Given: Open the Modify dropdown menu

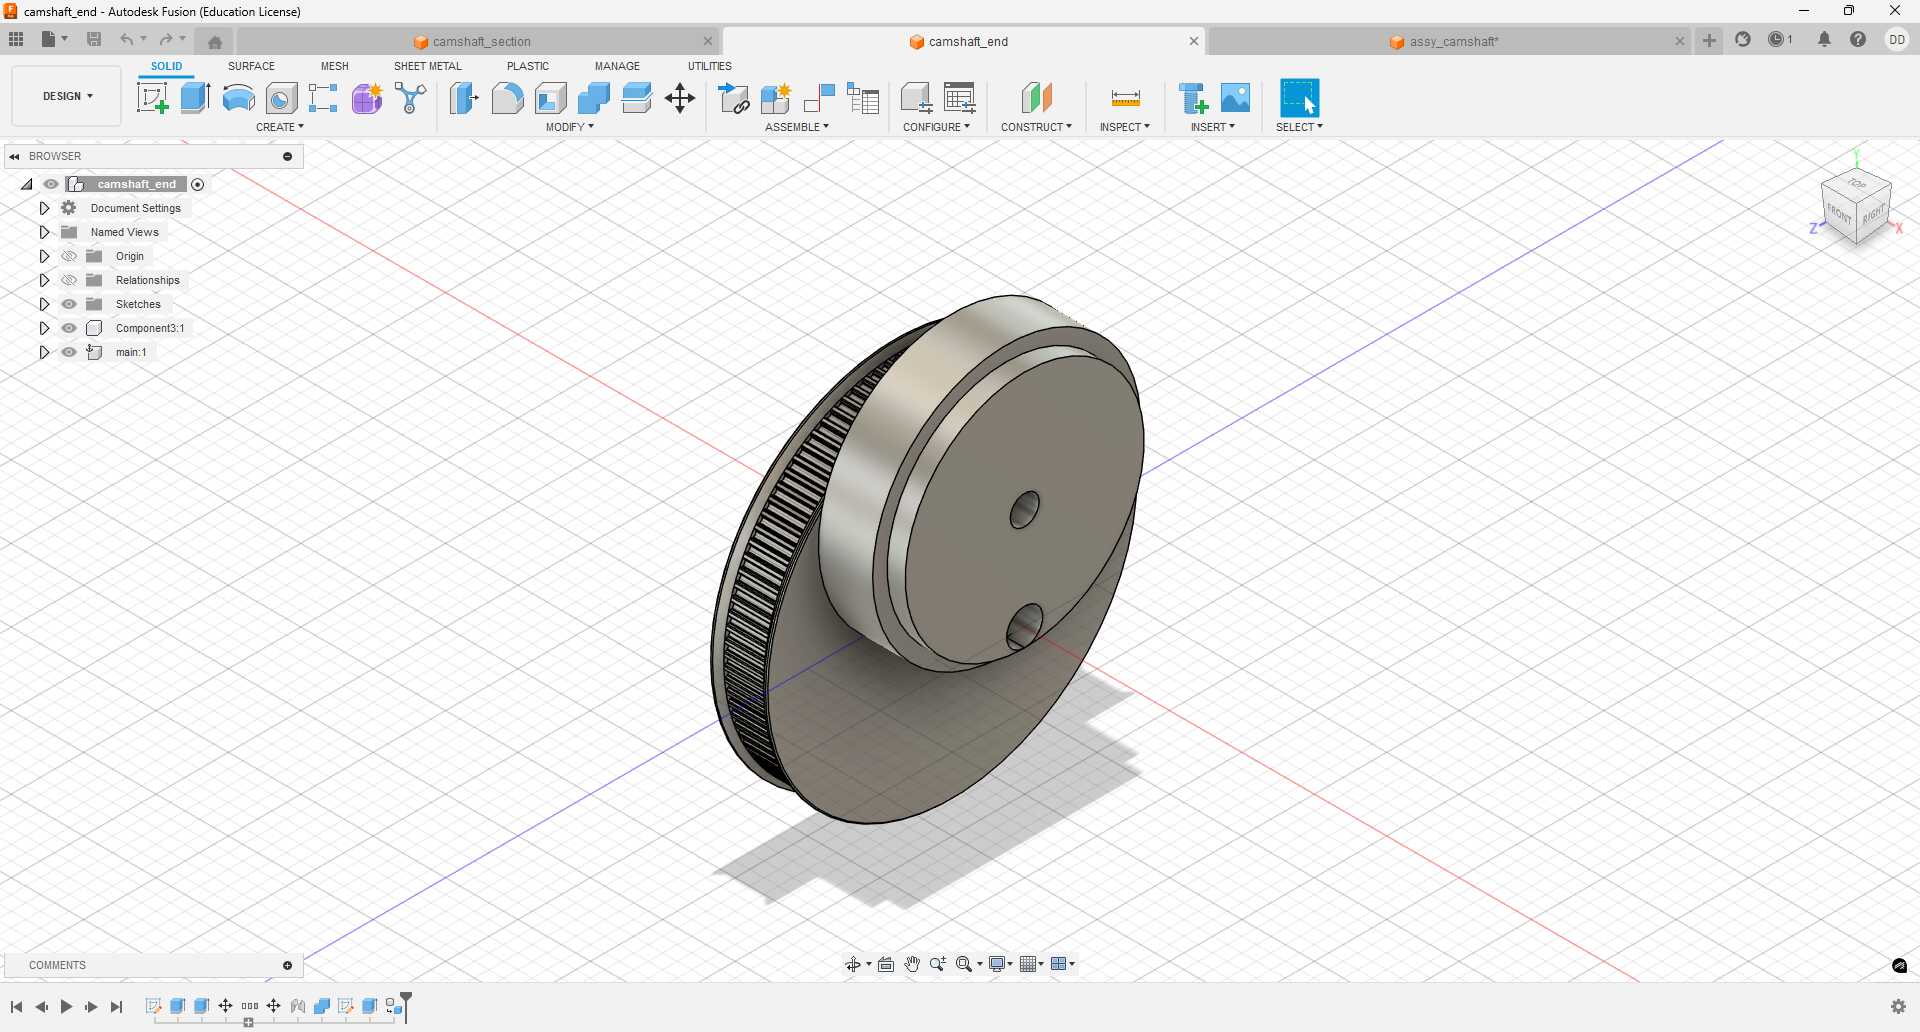Looking at the screenshot, I should (569, 126).
